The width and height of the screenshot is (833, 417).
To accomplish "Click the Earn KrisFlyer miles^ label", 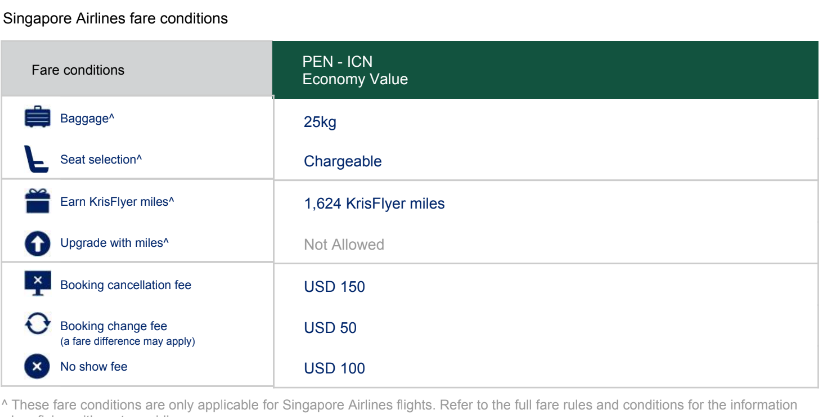I will coord(117,202).
